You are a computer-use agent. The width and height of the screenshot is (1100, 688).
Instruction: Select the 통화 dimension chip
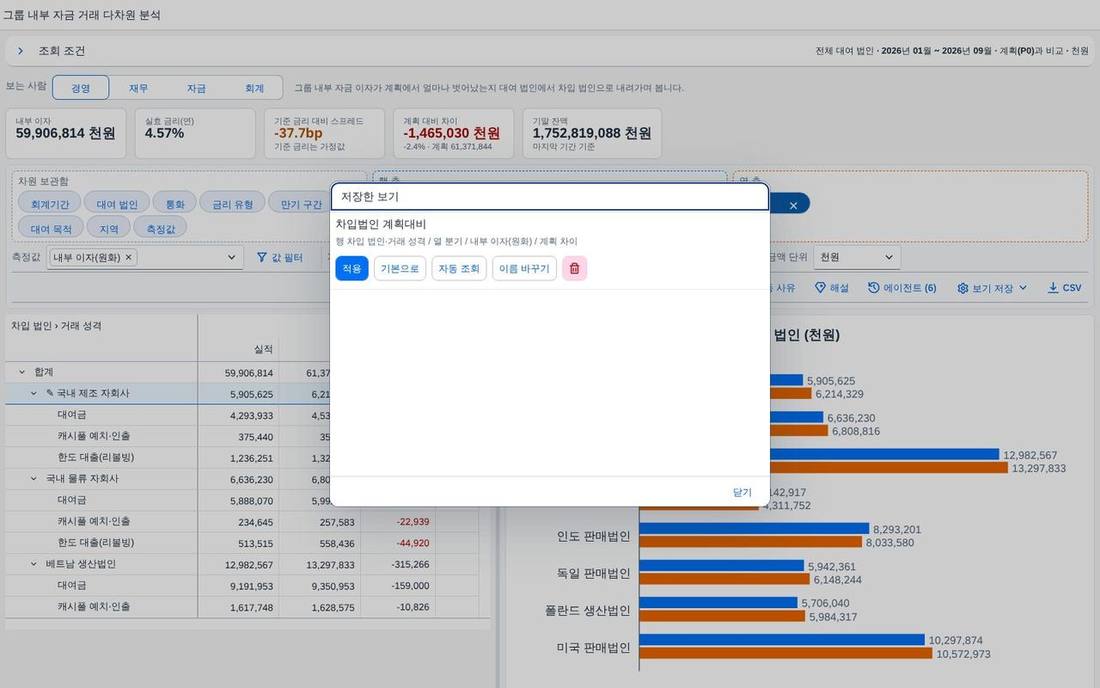coord(175,204)
